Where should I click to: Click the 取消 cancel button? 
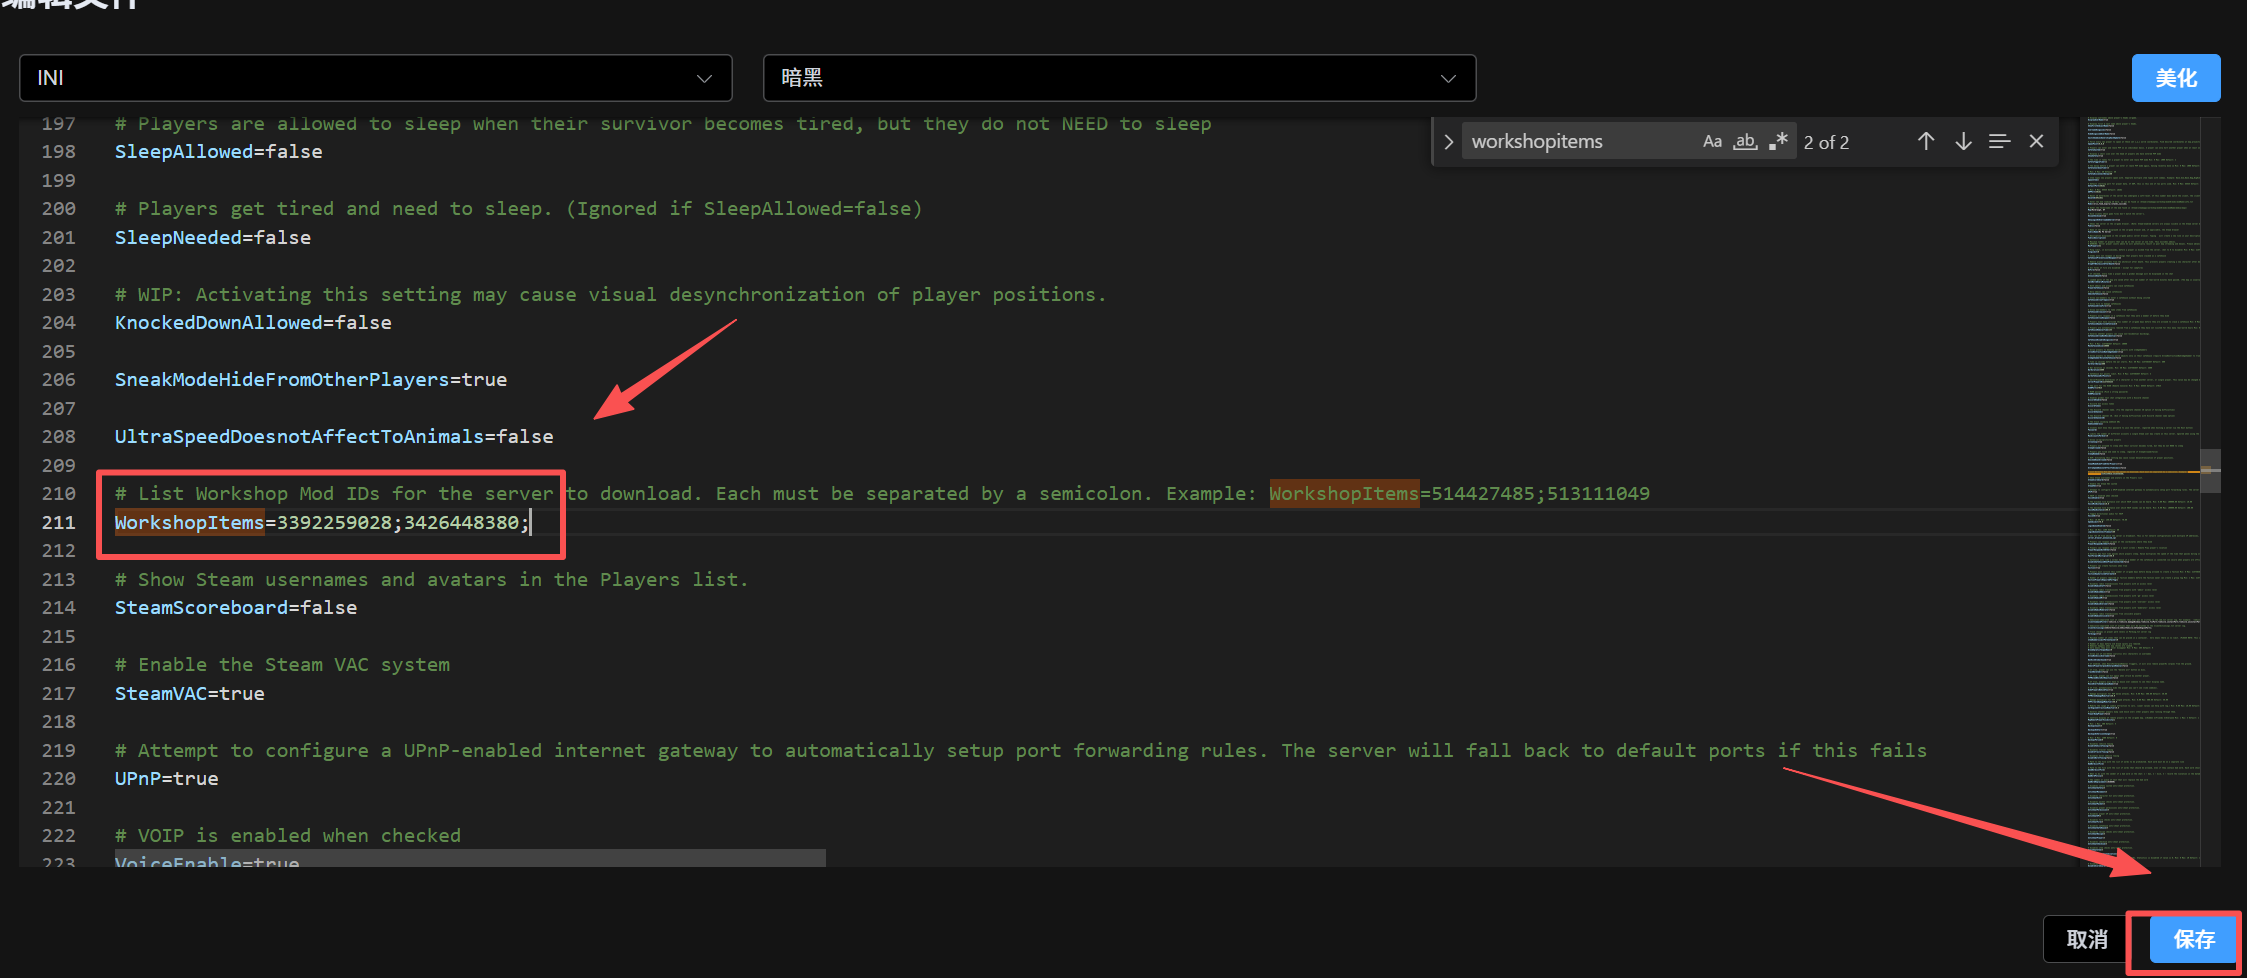pyautogui.click(x=2086, y=939)
